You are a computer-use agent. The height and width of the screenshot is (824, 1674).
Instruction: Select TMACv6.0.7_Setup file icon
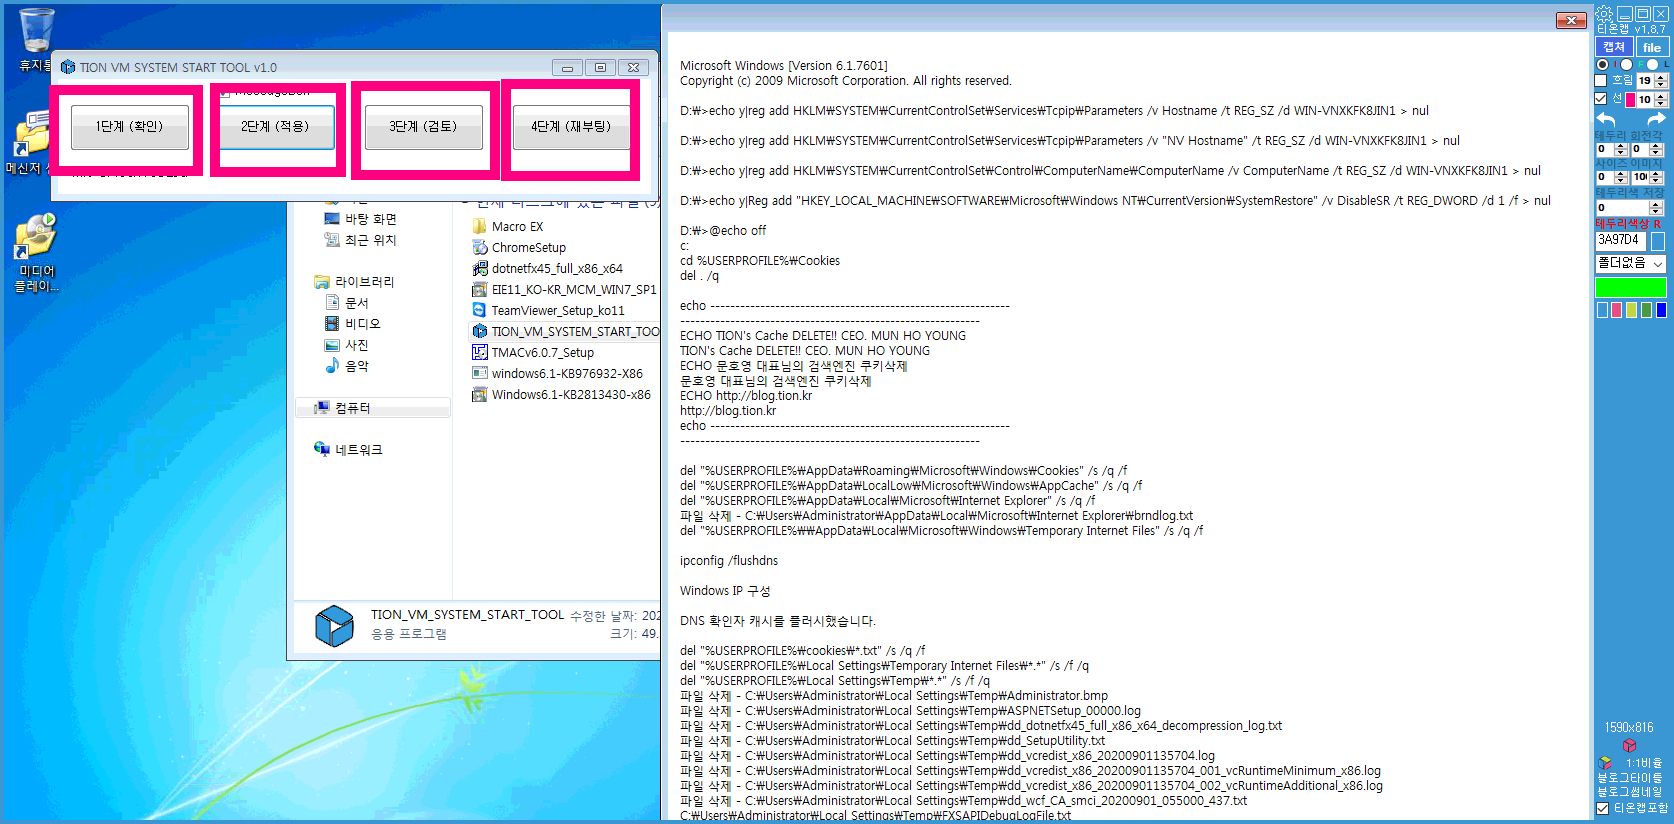(x=479, y=352)
